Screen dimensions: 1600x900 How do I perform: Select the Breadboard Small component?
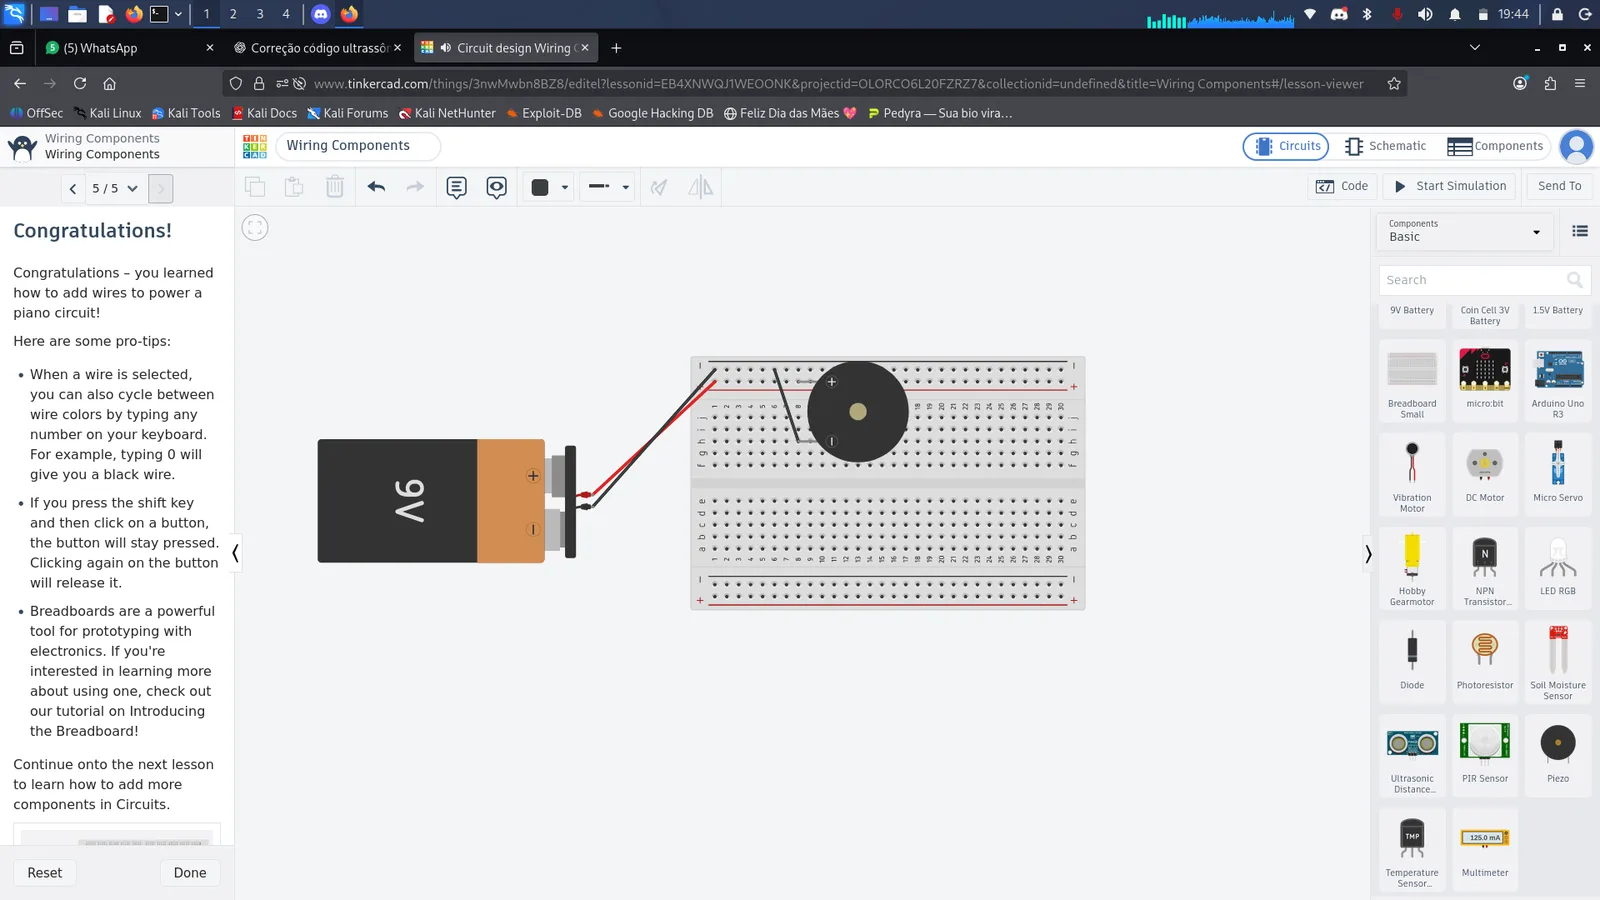tap(1412, 381)
